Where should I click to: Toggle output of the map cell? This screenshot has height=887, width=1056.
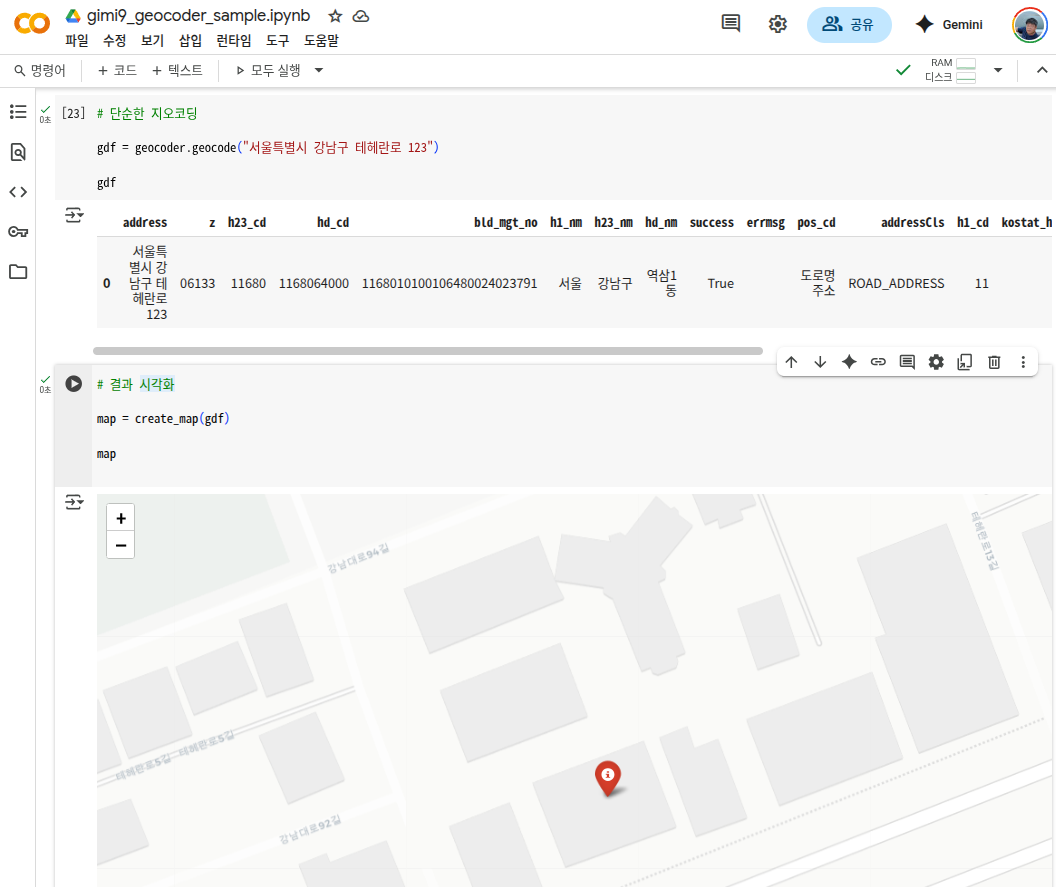point(74,502)
